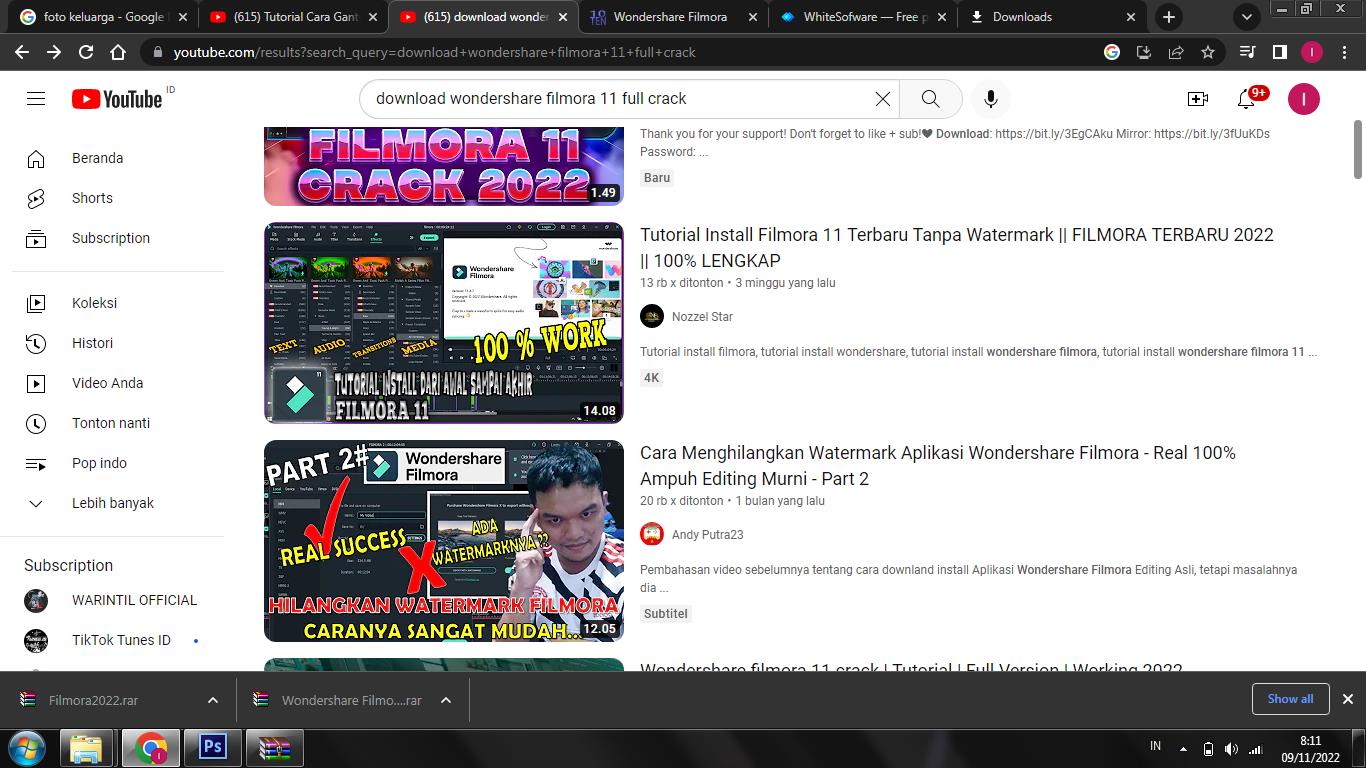This screenshot has width=1366, height=768.
Task: Click the Create video camera icon
Action: point(1197,99)
